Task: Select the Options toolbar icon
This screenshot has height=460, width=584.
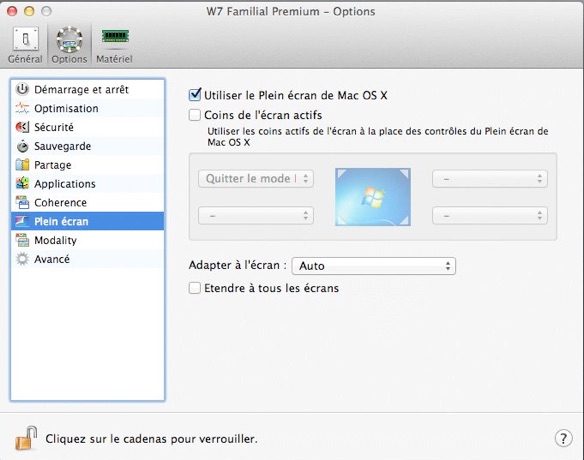Action: (x=69, y=44)
